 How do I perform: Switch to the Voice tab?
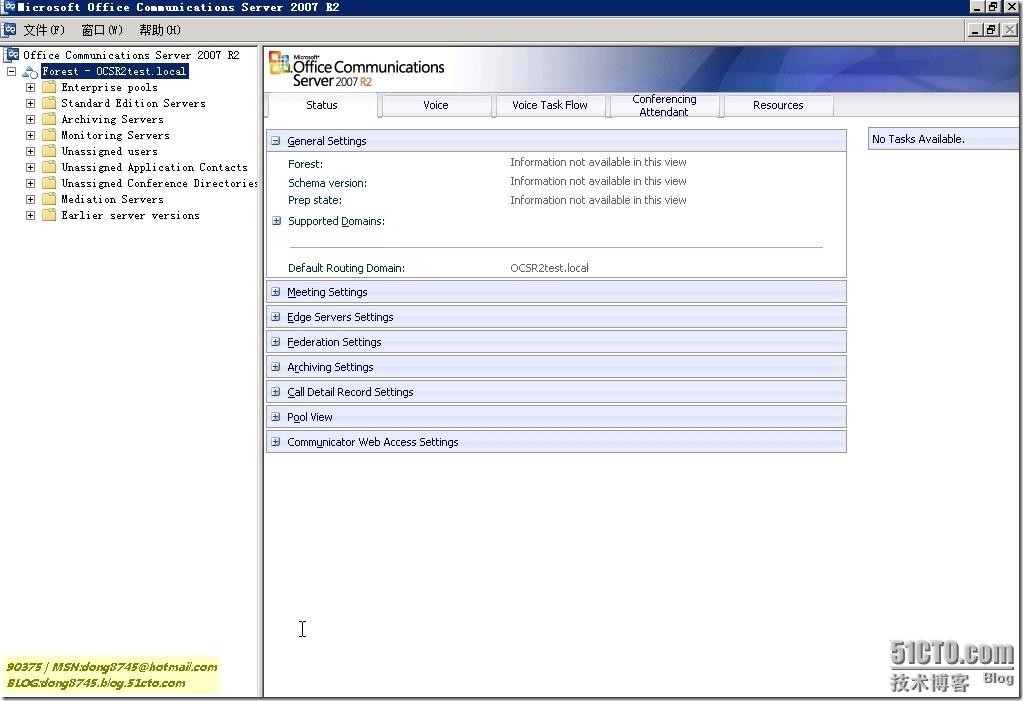tap(436, 105)
